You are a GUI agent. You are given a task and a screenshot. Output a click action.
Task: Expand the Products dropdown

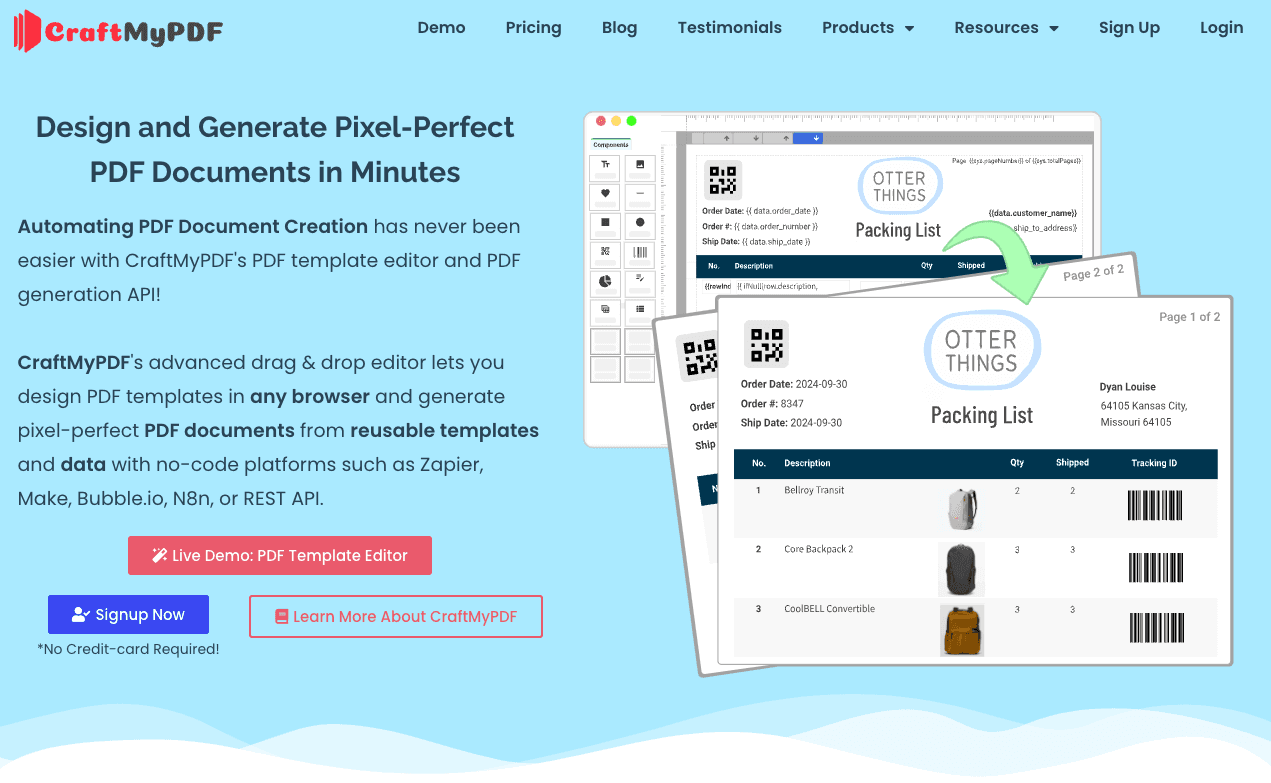click(x=866, y=28)
